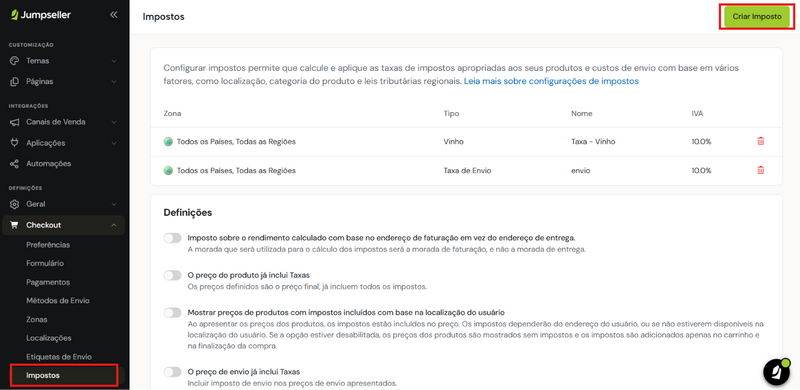Screen dimensions: 800x390
Task: Click the 'envio' name cell
Action: pos(581,170)
